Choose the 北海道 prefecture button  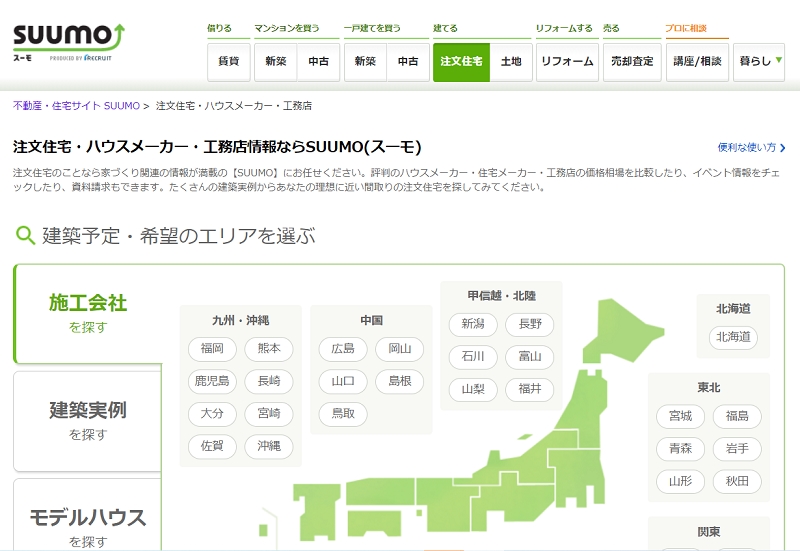point(733,337)
